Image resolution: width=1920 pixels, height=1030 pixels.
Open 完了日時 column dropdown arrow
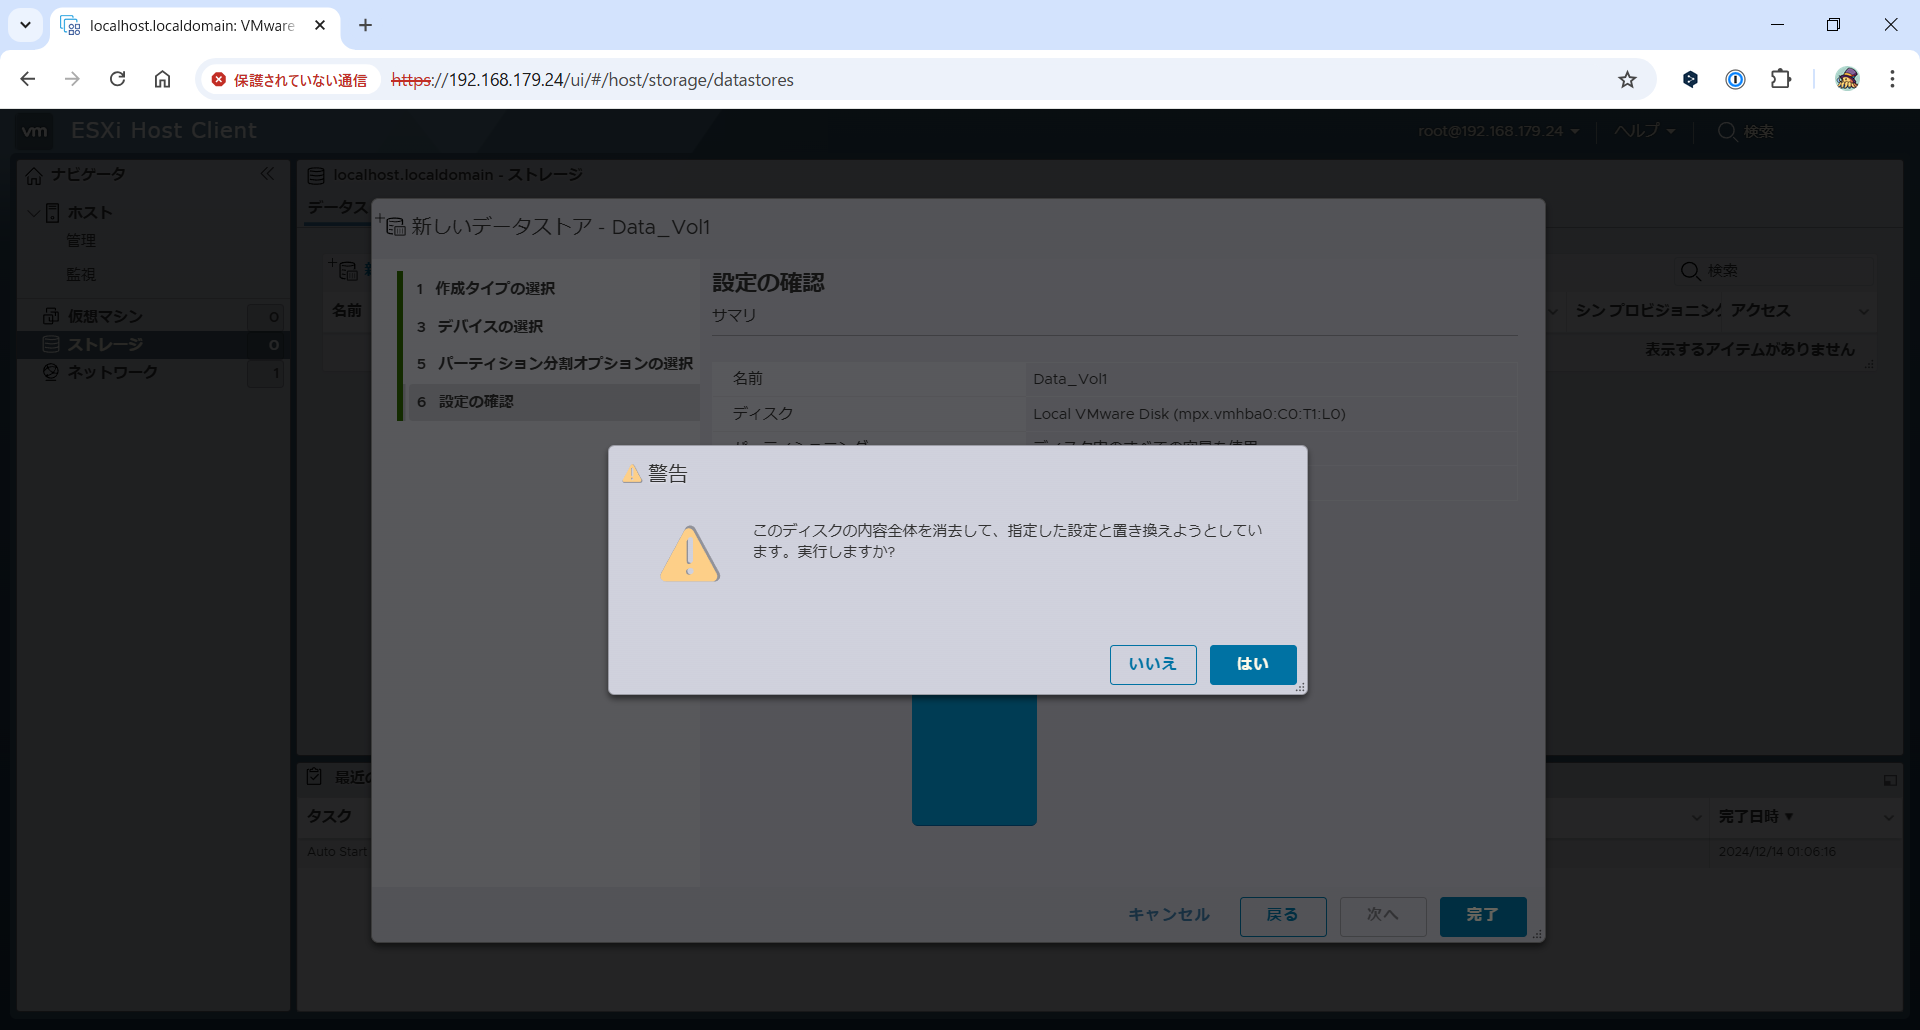1888,817
